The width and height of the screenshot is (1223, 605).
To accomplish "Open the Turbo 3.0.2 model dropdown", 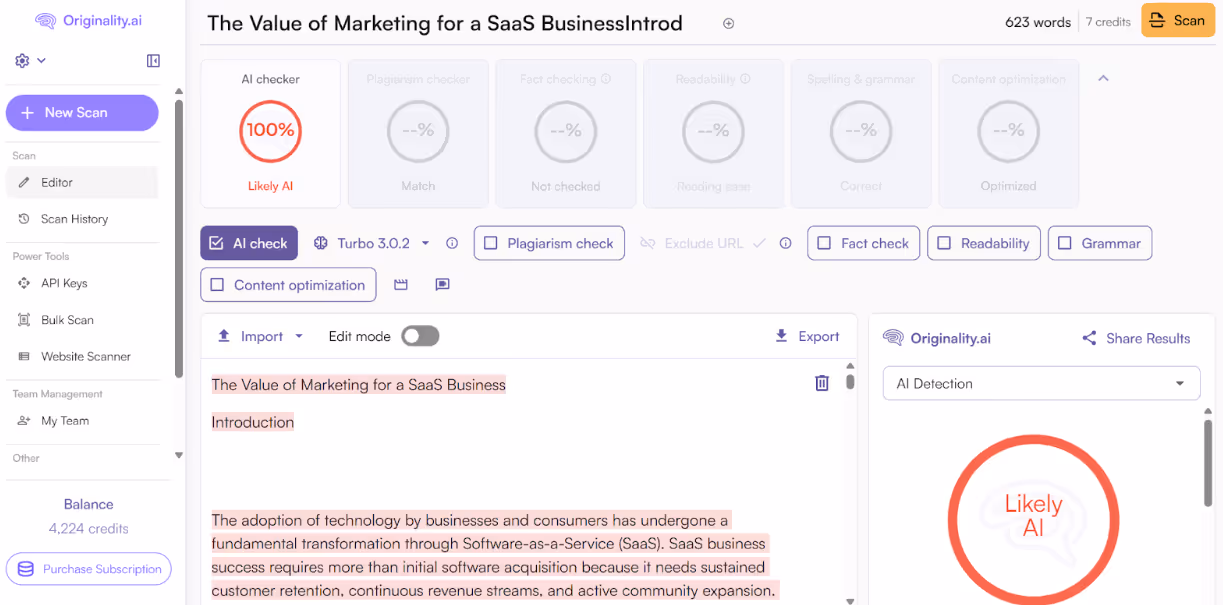I will pos(372,243).
